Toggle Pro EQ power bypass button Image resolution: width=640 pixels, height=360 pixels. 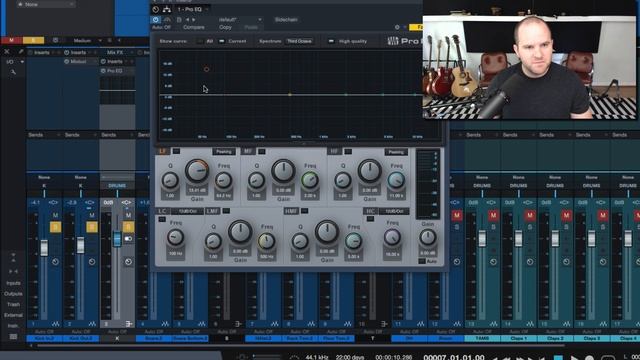point(156,19)
